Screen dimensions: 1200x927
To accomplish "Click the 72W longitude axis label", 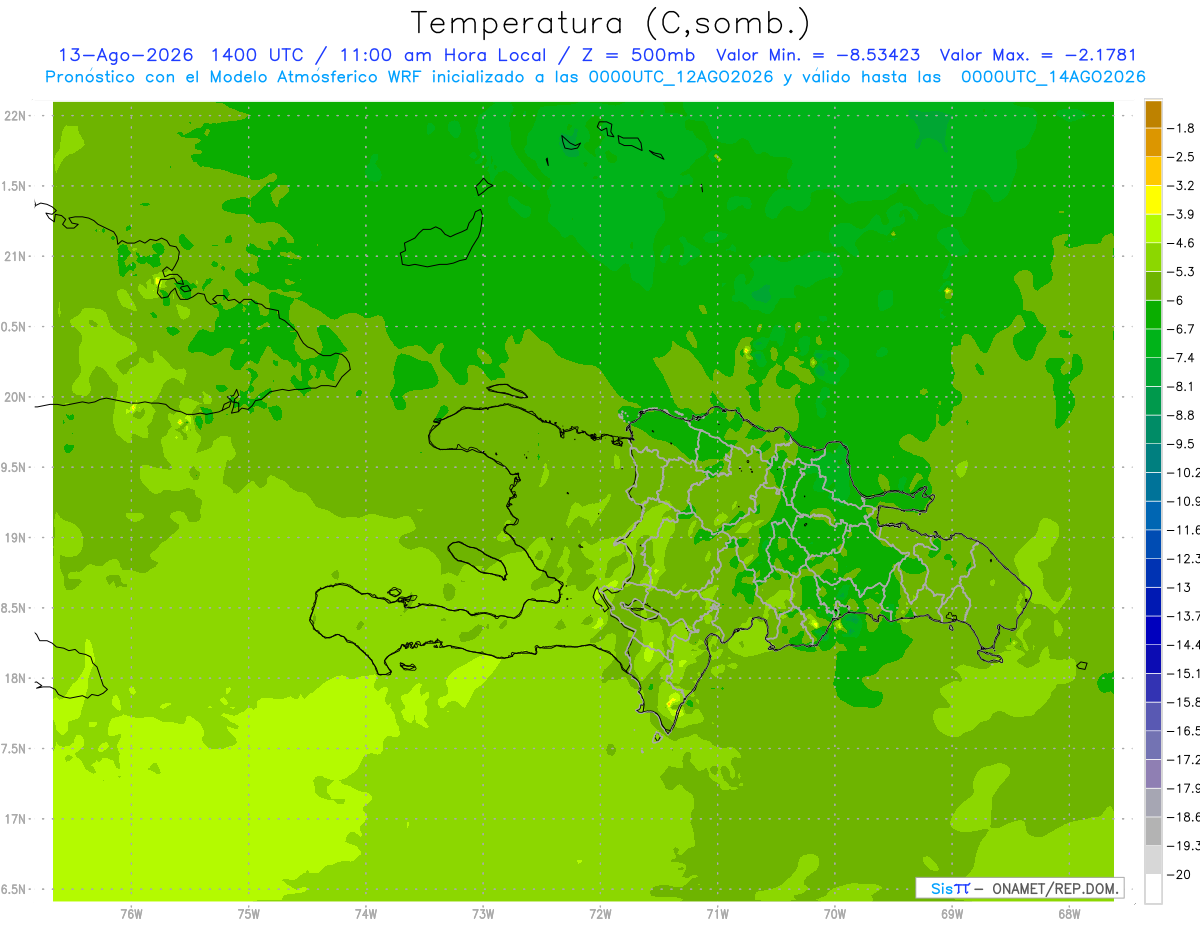I will click(x=600, y=914).
